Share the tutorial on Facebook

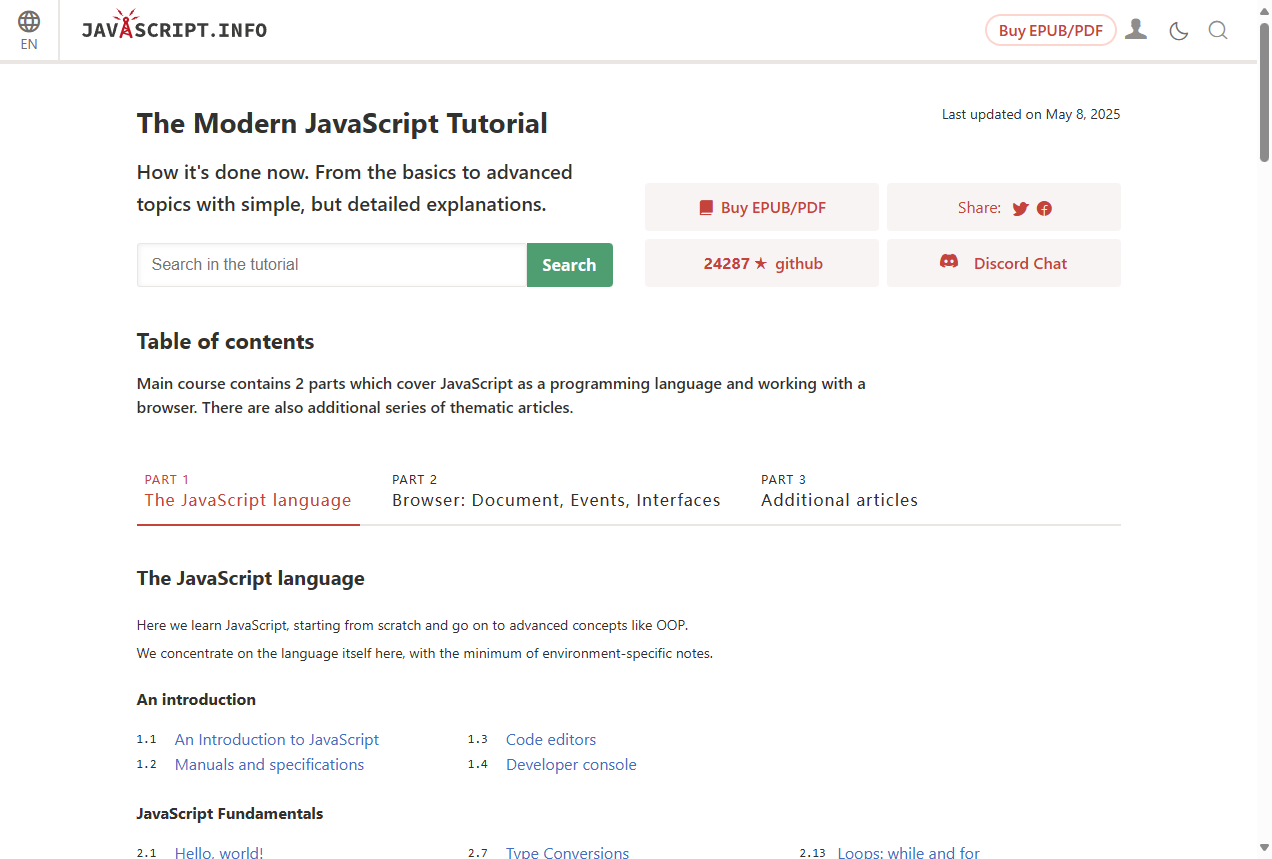(x=1044, y=208)
